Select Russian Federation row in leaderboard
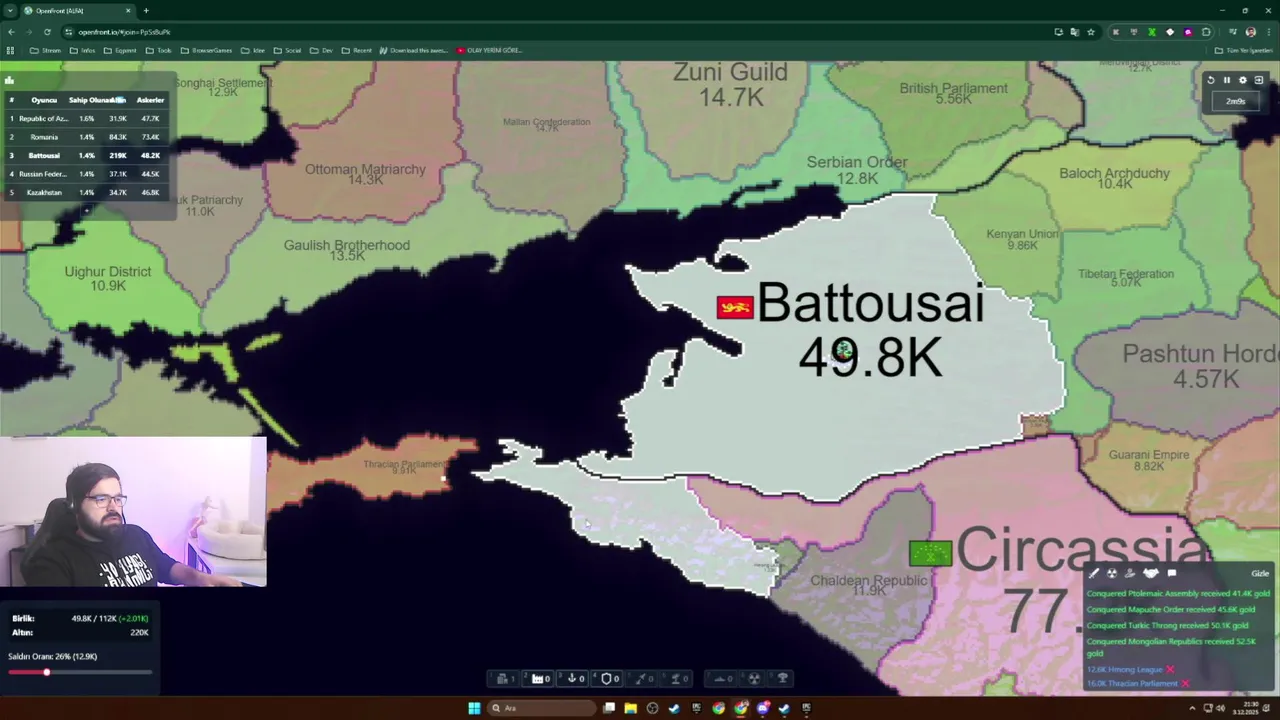The image size is (1280, 720). (x=86, y=174)
